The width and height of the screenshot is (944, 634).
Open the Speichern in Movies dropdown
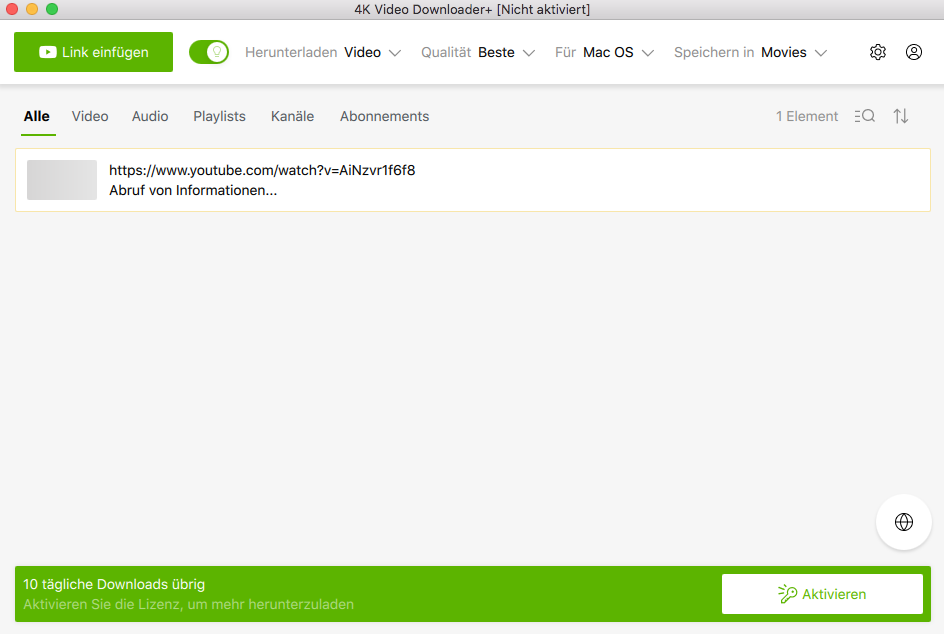(750, 52)
